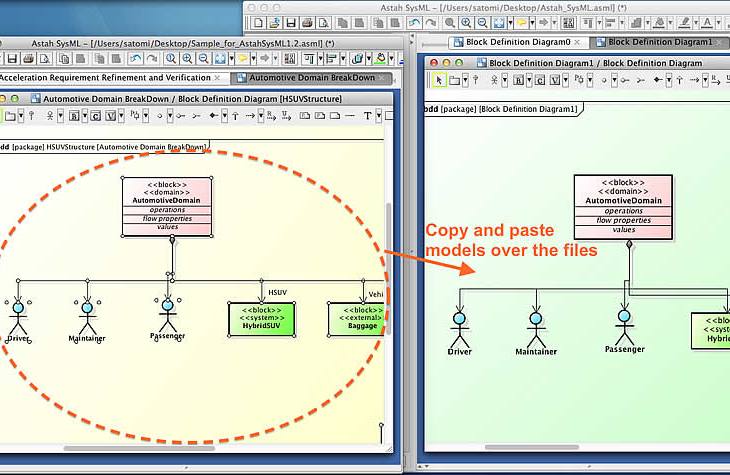Click 'flow properties' compartment in right AutomotiveDomain block
This screenshot has height=475, width=730.
624,220
